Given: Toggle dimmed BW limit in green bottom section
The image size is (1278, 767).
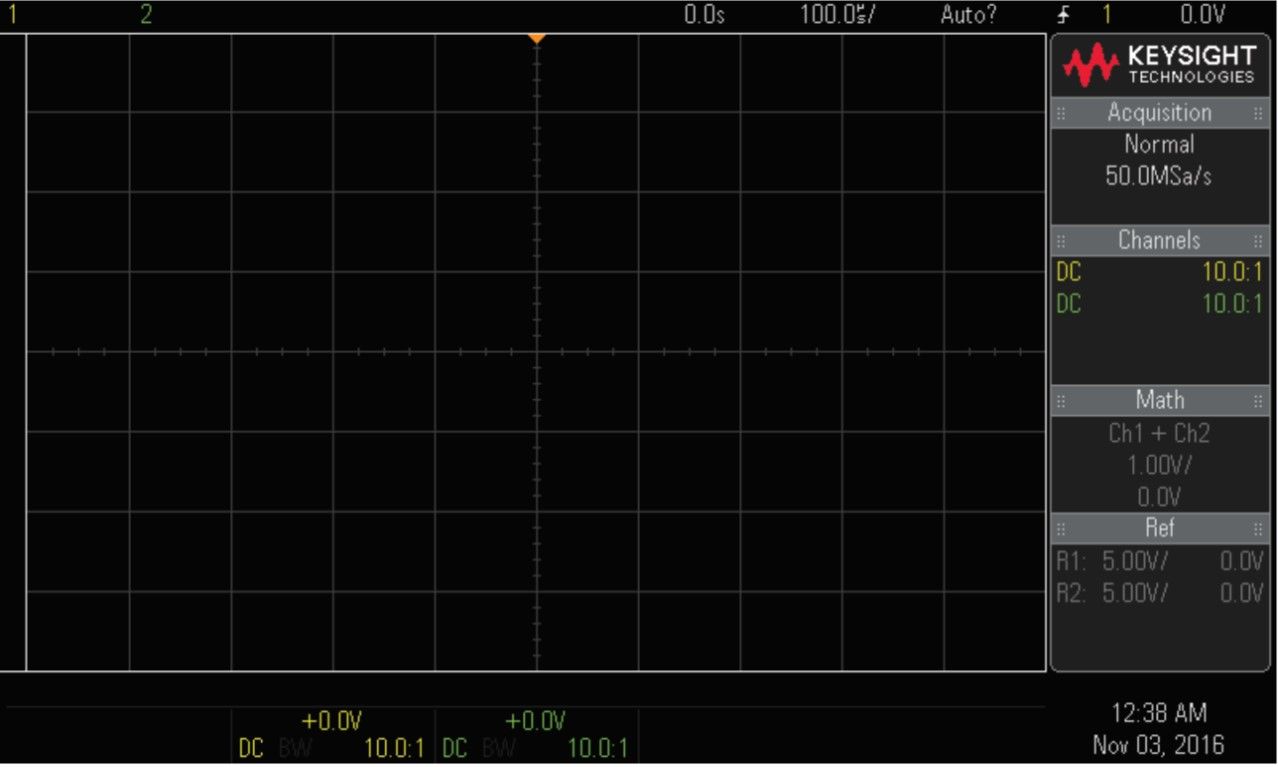Looking at the screenshot, I should 497,749.
